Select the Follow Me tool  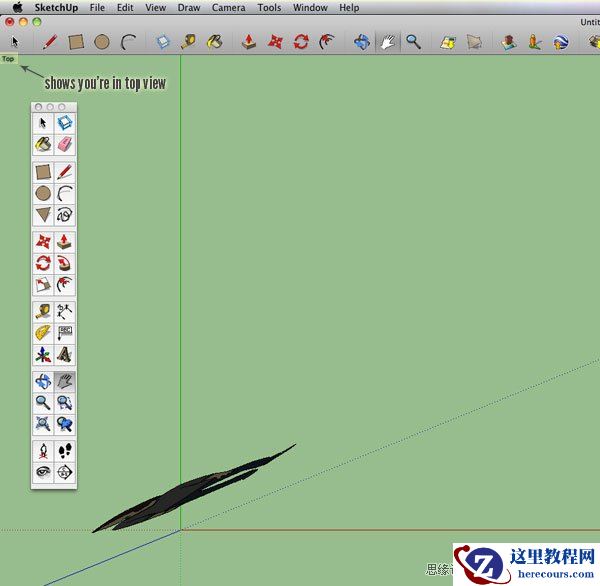pyautogui.click(x=65, y=263)
